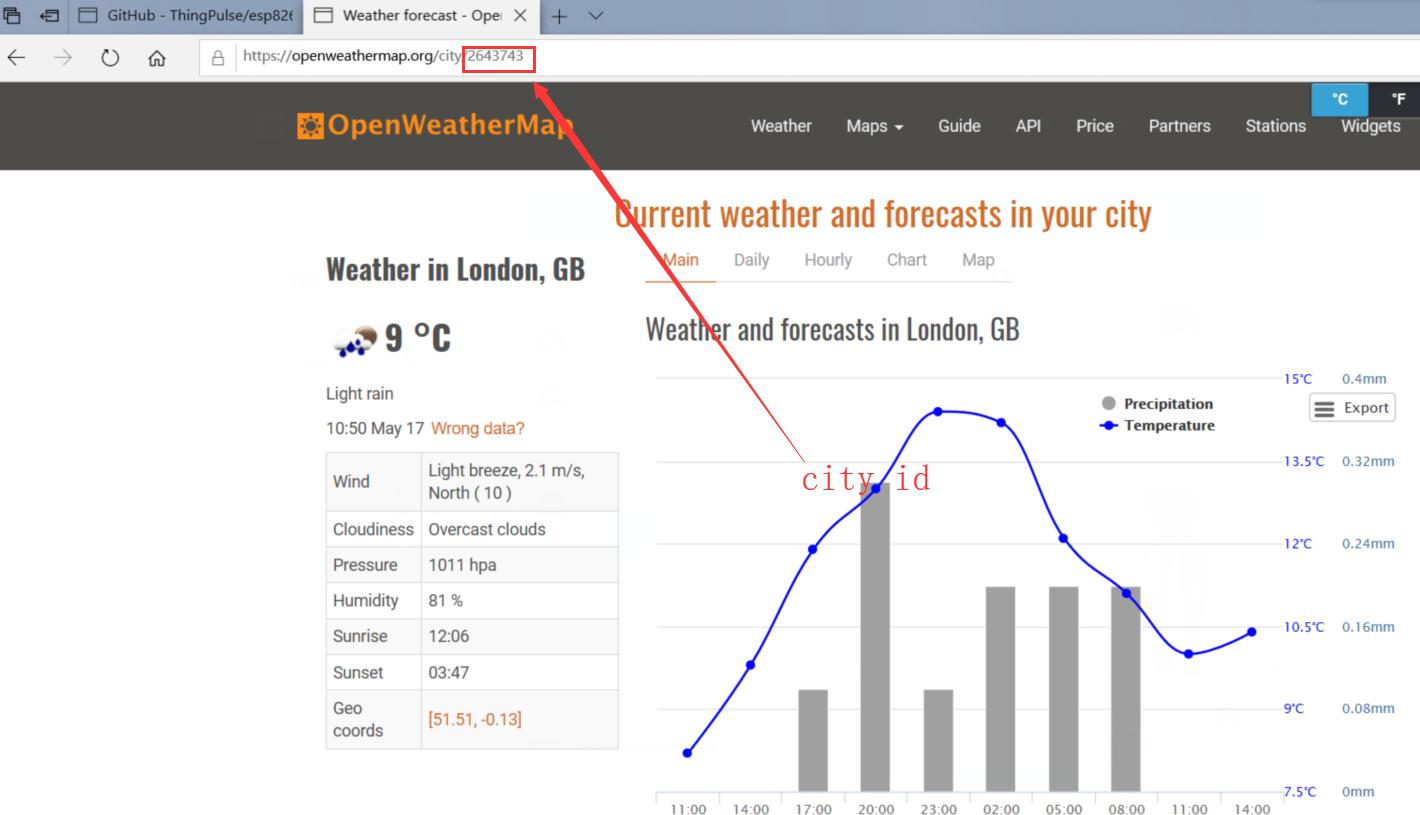1420x815 pixels.
Task: Click the light rain weather icon
Action: (x=354, y=339)
